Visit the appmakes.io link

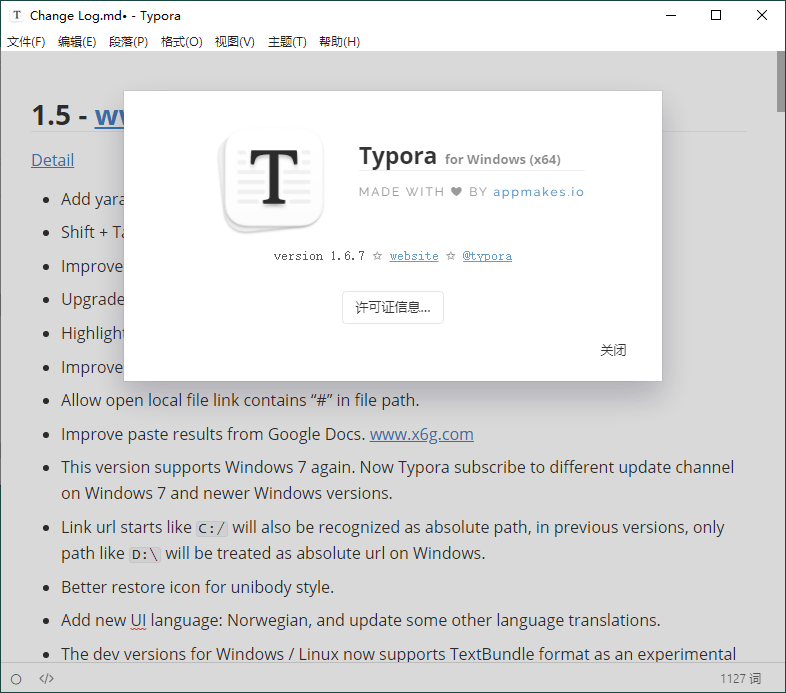pyautogui.click(x=538, y=192)
